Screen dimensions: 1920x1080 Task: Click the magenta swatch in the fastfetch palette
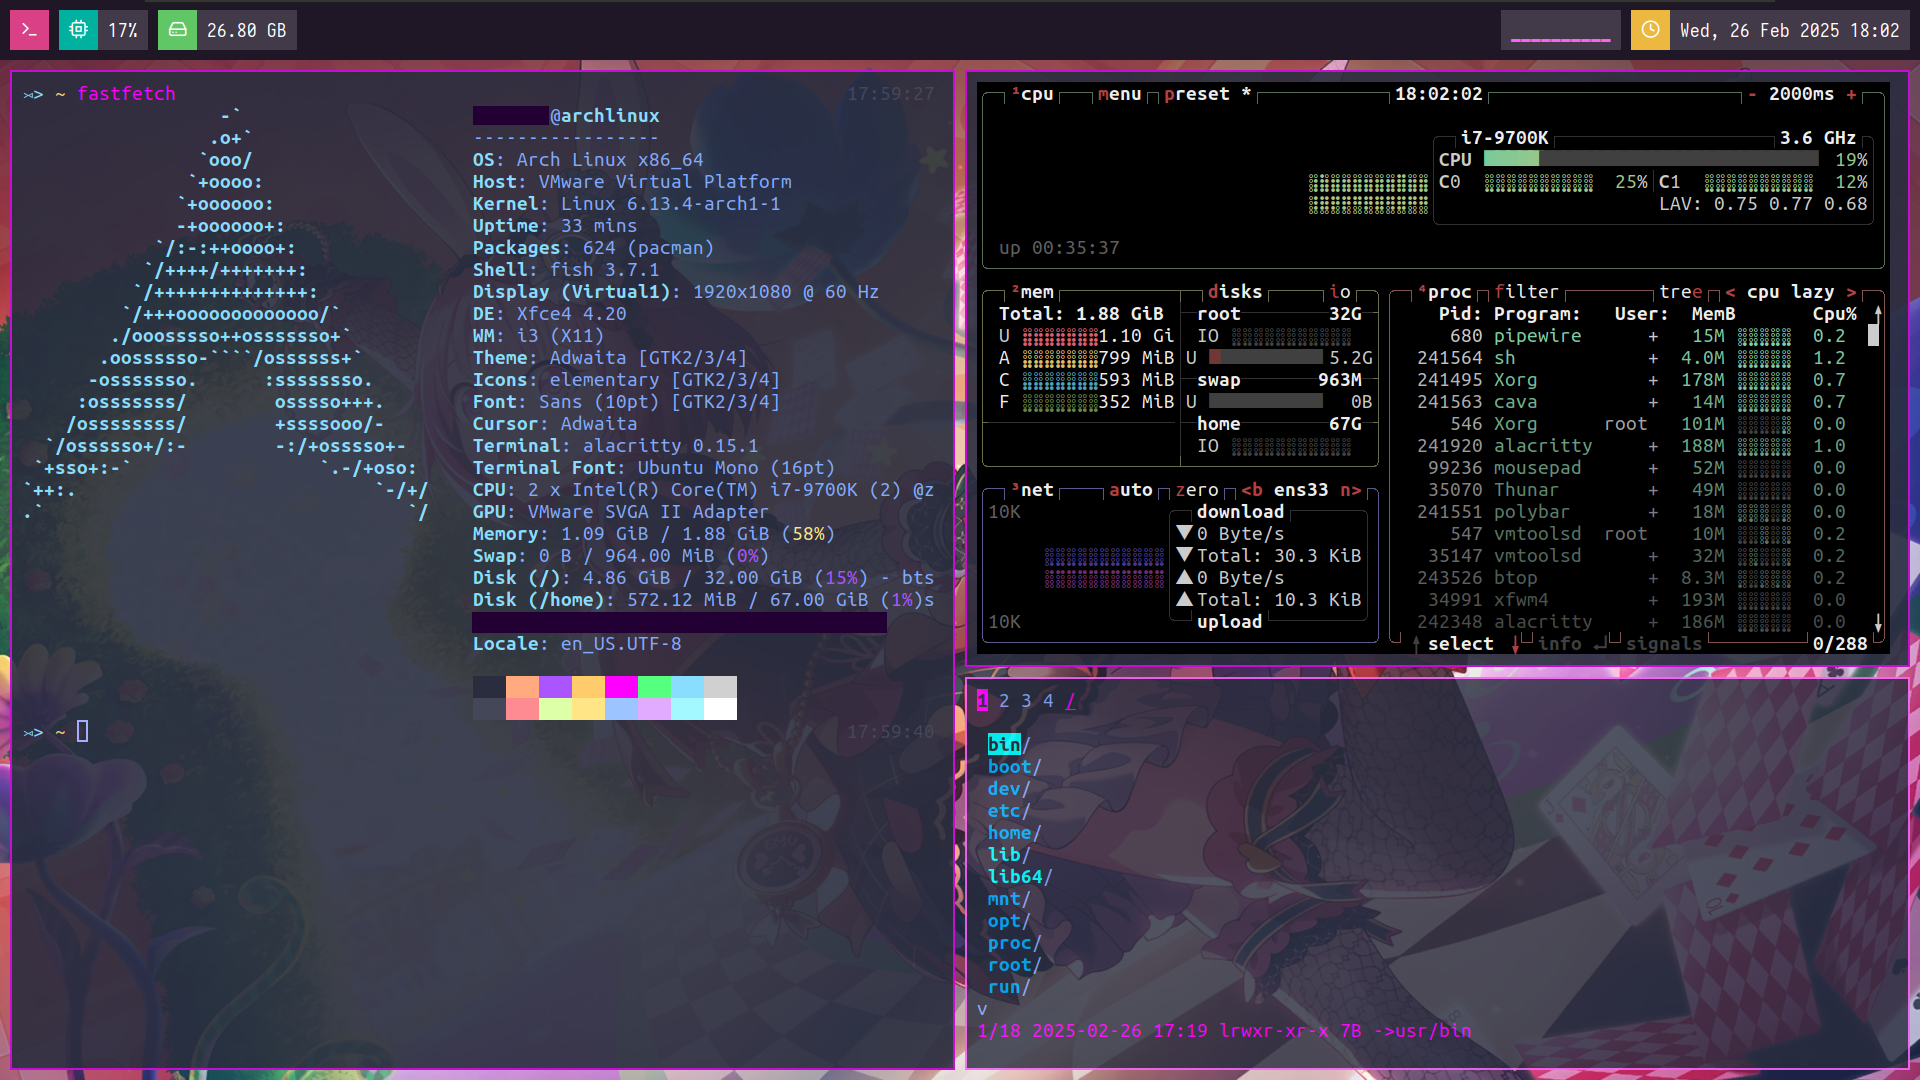[621, 687]
